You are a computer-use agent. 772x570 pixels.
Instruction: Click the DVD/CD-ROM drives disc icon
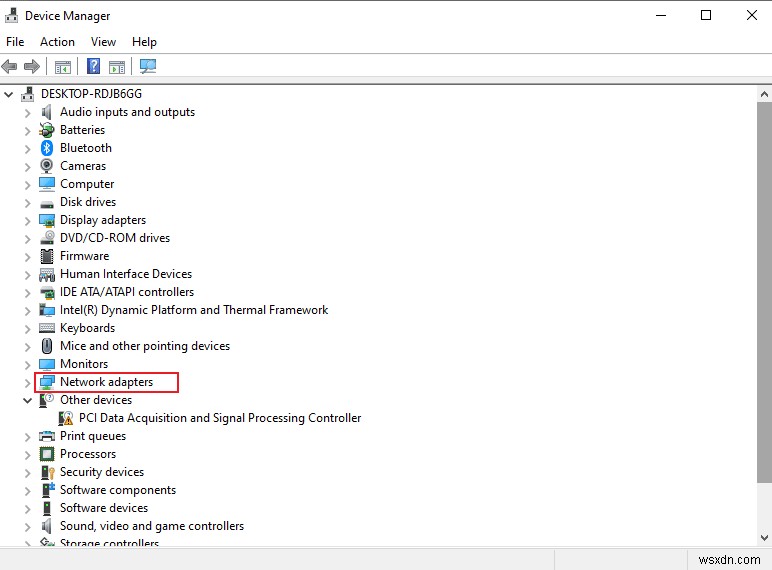coord(47,238)
